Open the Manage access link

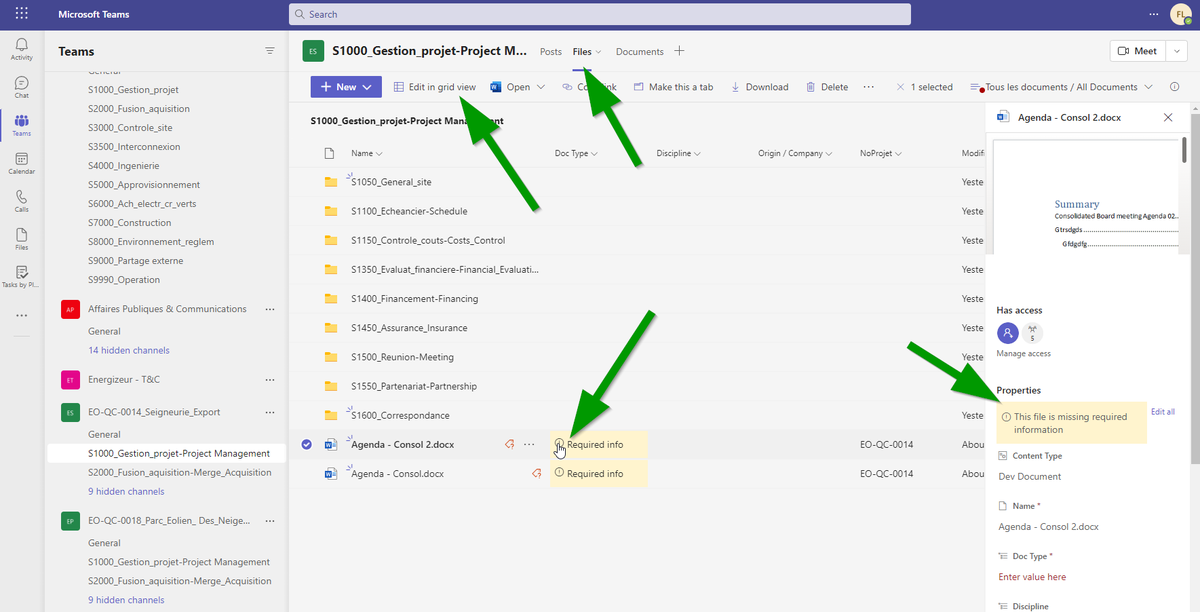coord(1023,353)
